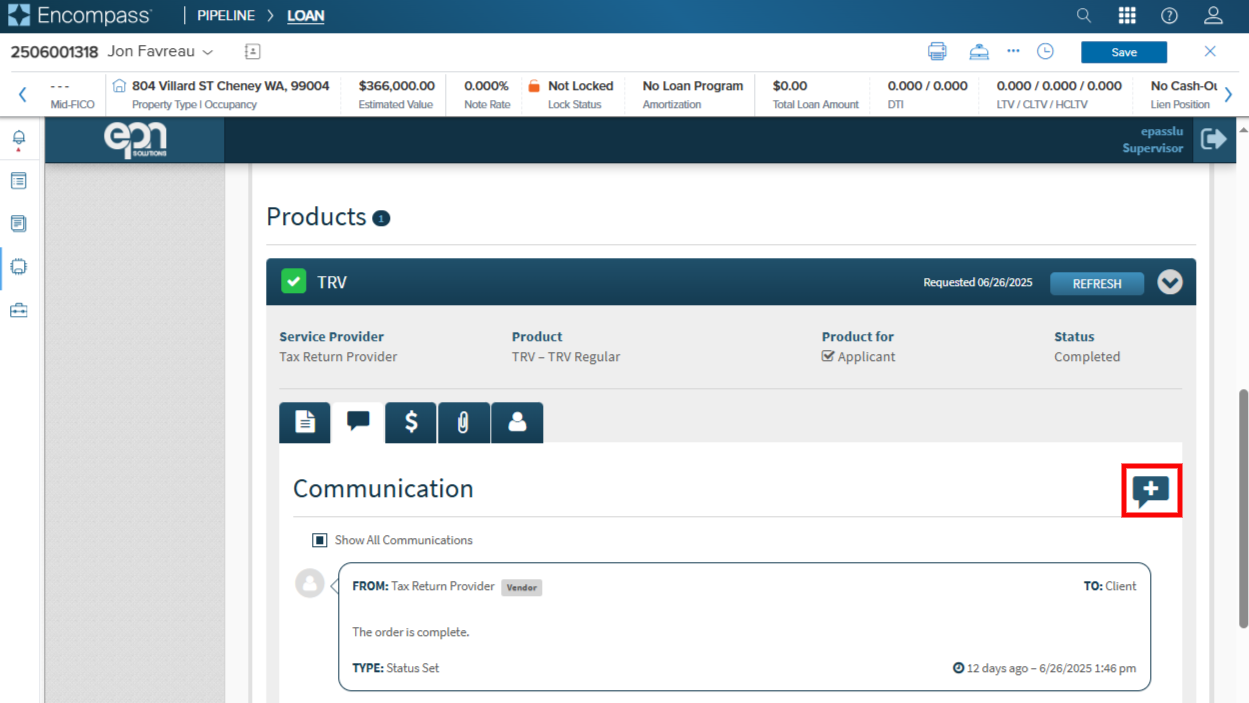This screenshot has height=703, width=1249.
Task: Click the TRV – TRV Regular product text
Action: point(566,357)
